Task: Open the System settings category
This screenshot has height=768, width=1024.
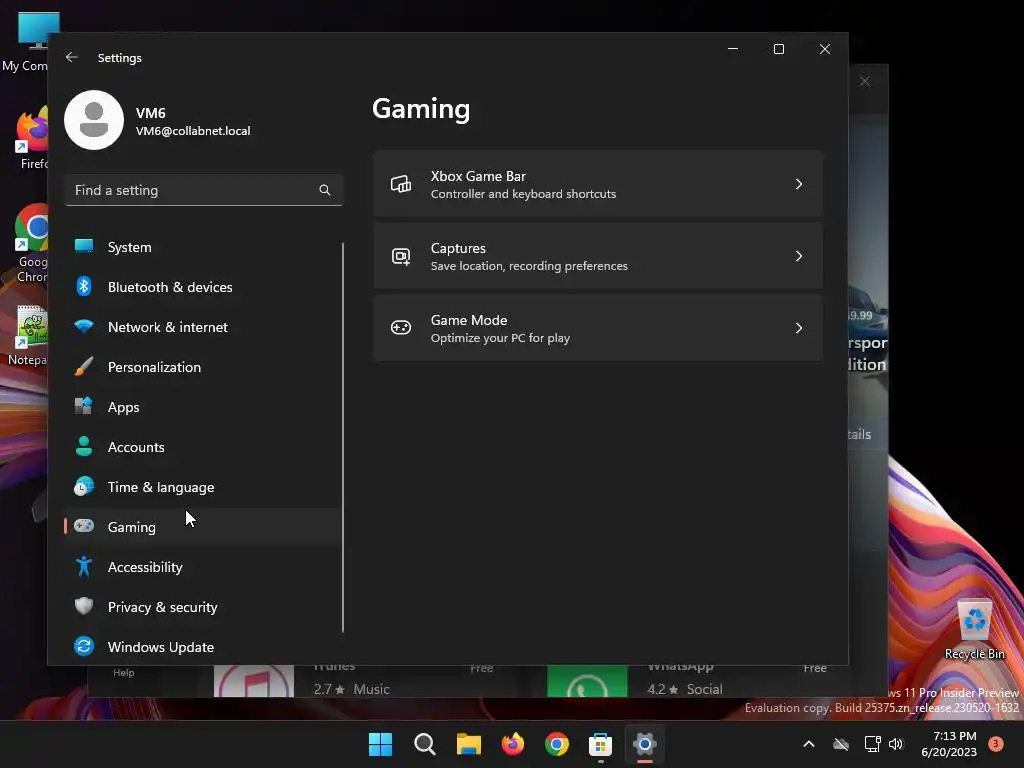Action: [203, 247]
